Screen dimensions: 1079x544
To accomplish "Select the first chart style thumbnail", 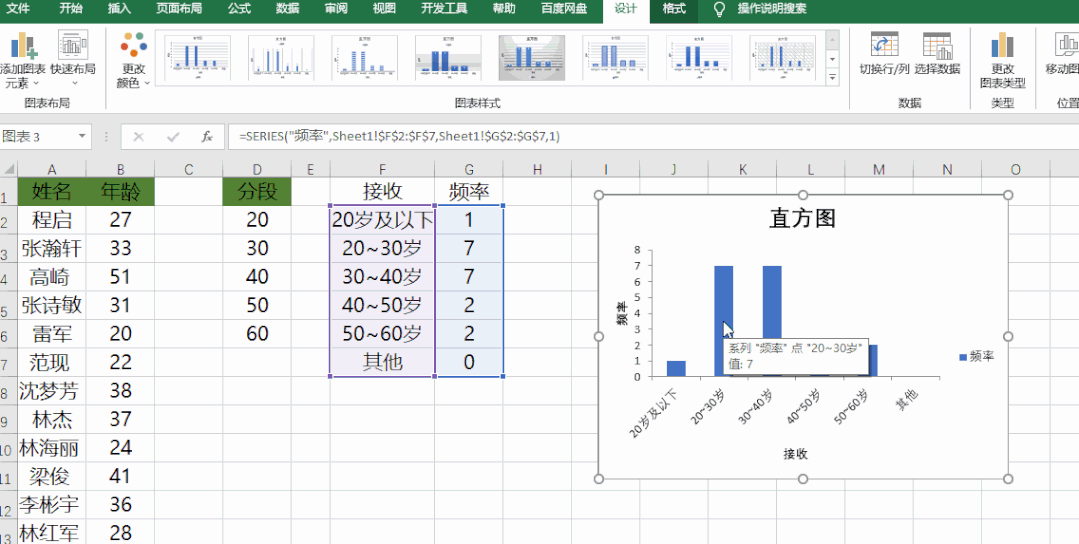I will coord(197,58).
